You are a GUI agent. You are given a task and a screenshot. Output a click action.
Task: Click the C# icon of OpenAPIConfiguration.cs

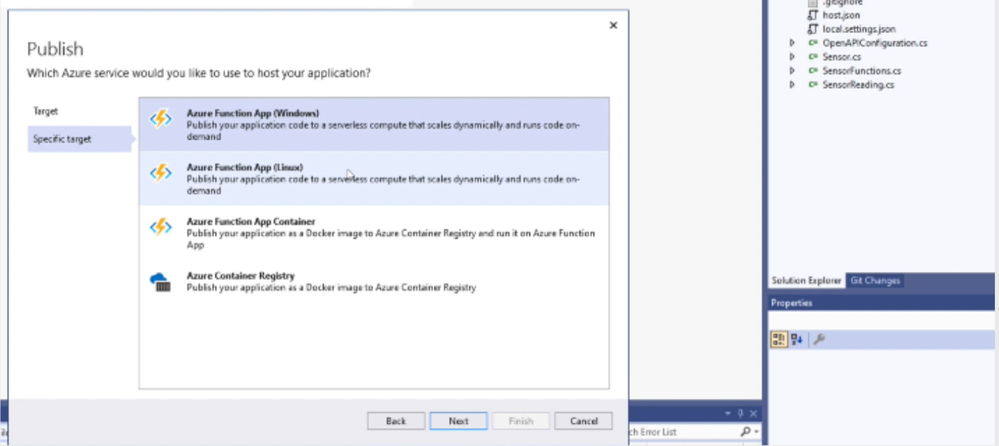click(813, 43)
